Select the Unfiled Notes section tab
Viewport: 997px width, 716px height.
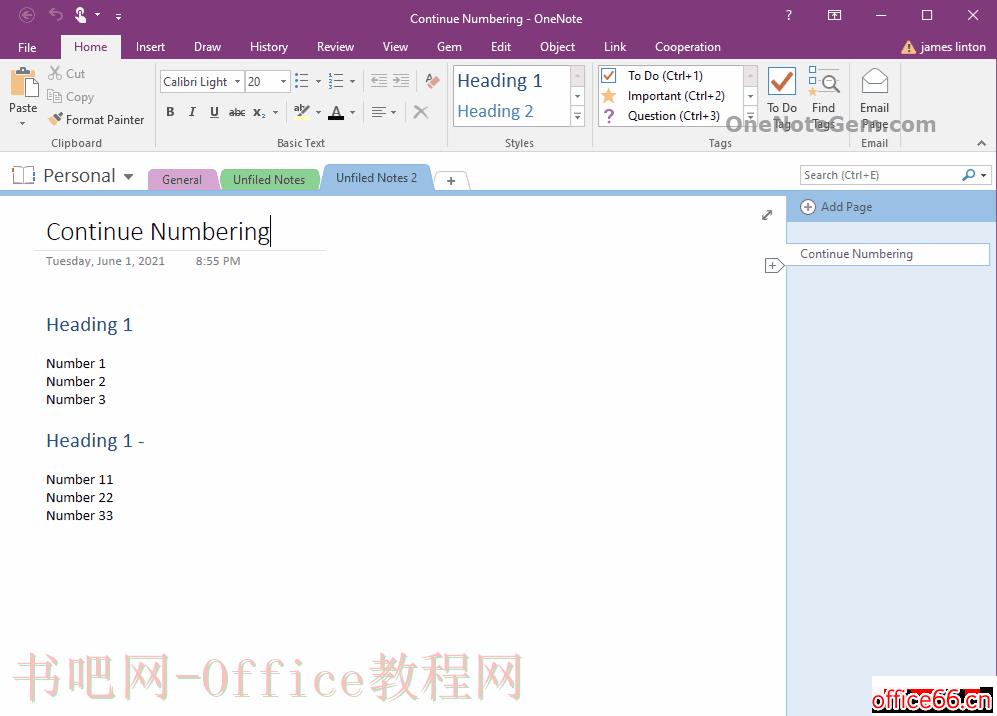[269, 179]
